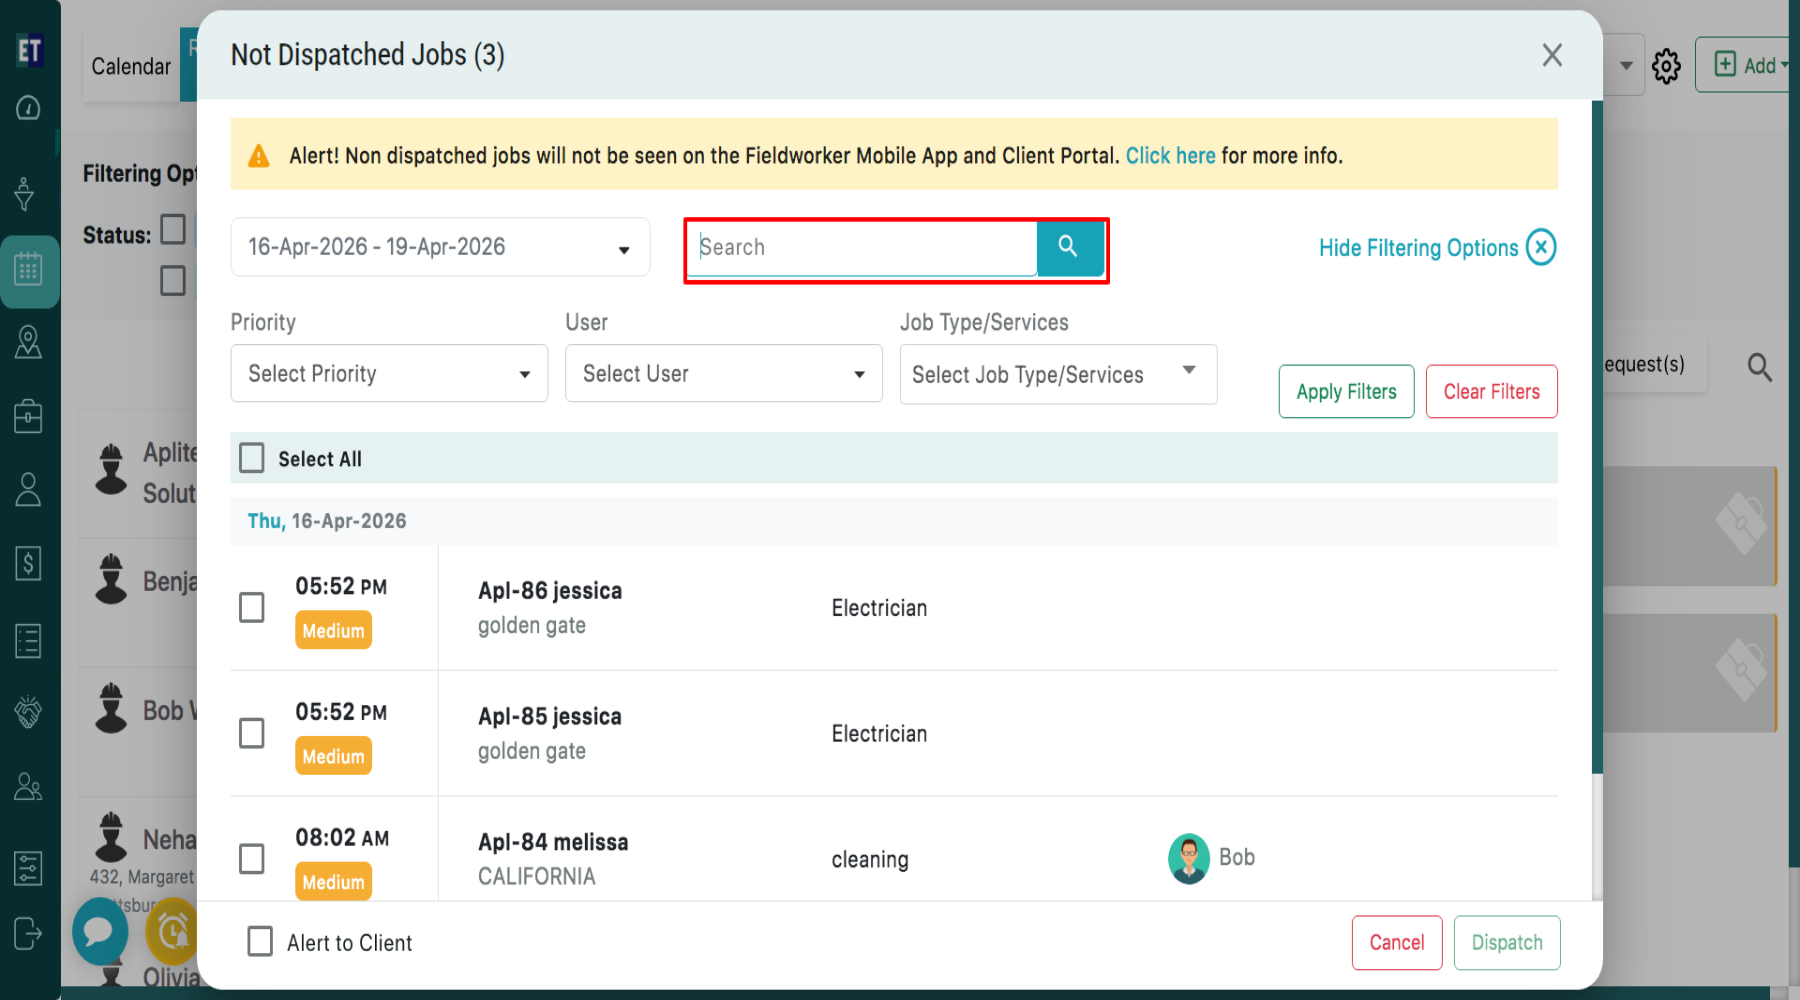Tick the checkbox for job Apl-86 jessica
The image size is (1800, 1000).
click(x=252, y=607)
